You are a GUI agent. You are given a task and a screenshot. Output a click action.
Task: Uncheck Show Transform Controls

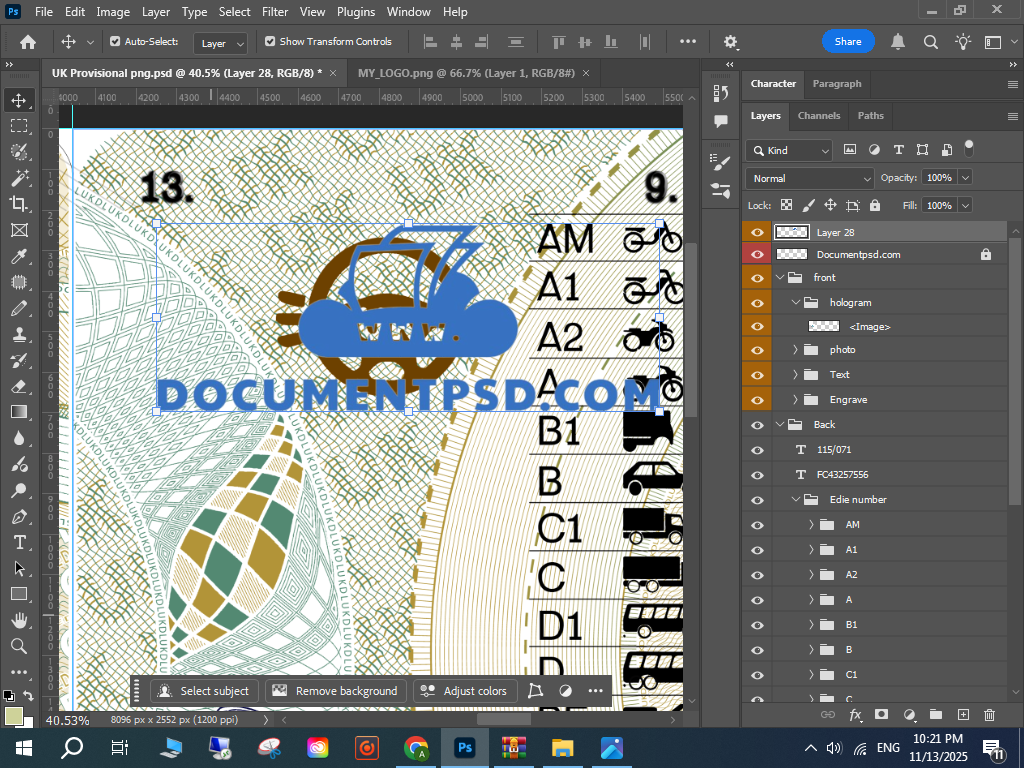pos(270,42)
